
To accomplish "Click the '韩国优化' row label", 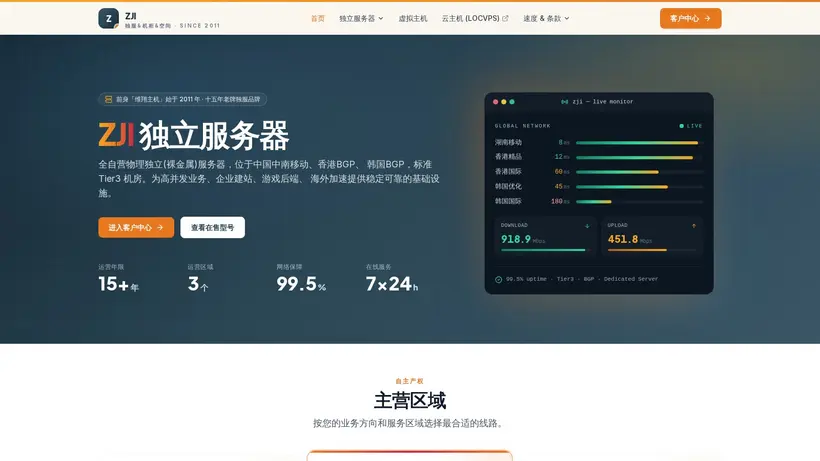I will coord(508,186).
